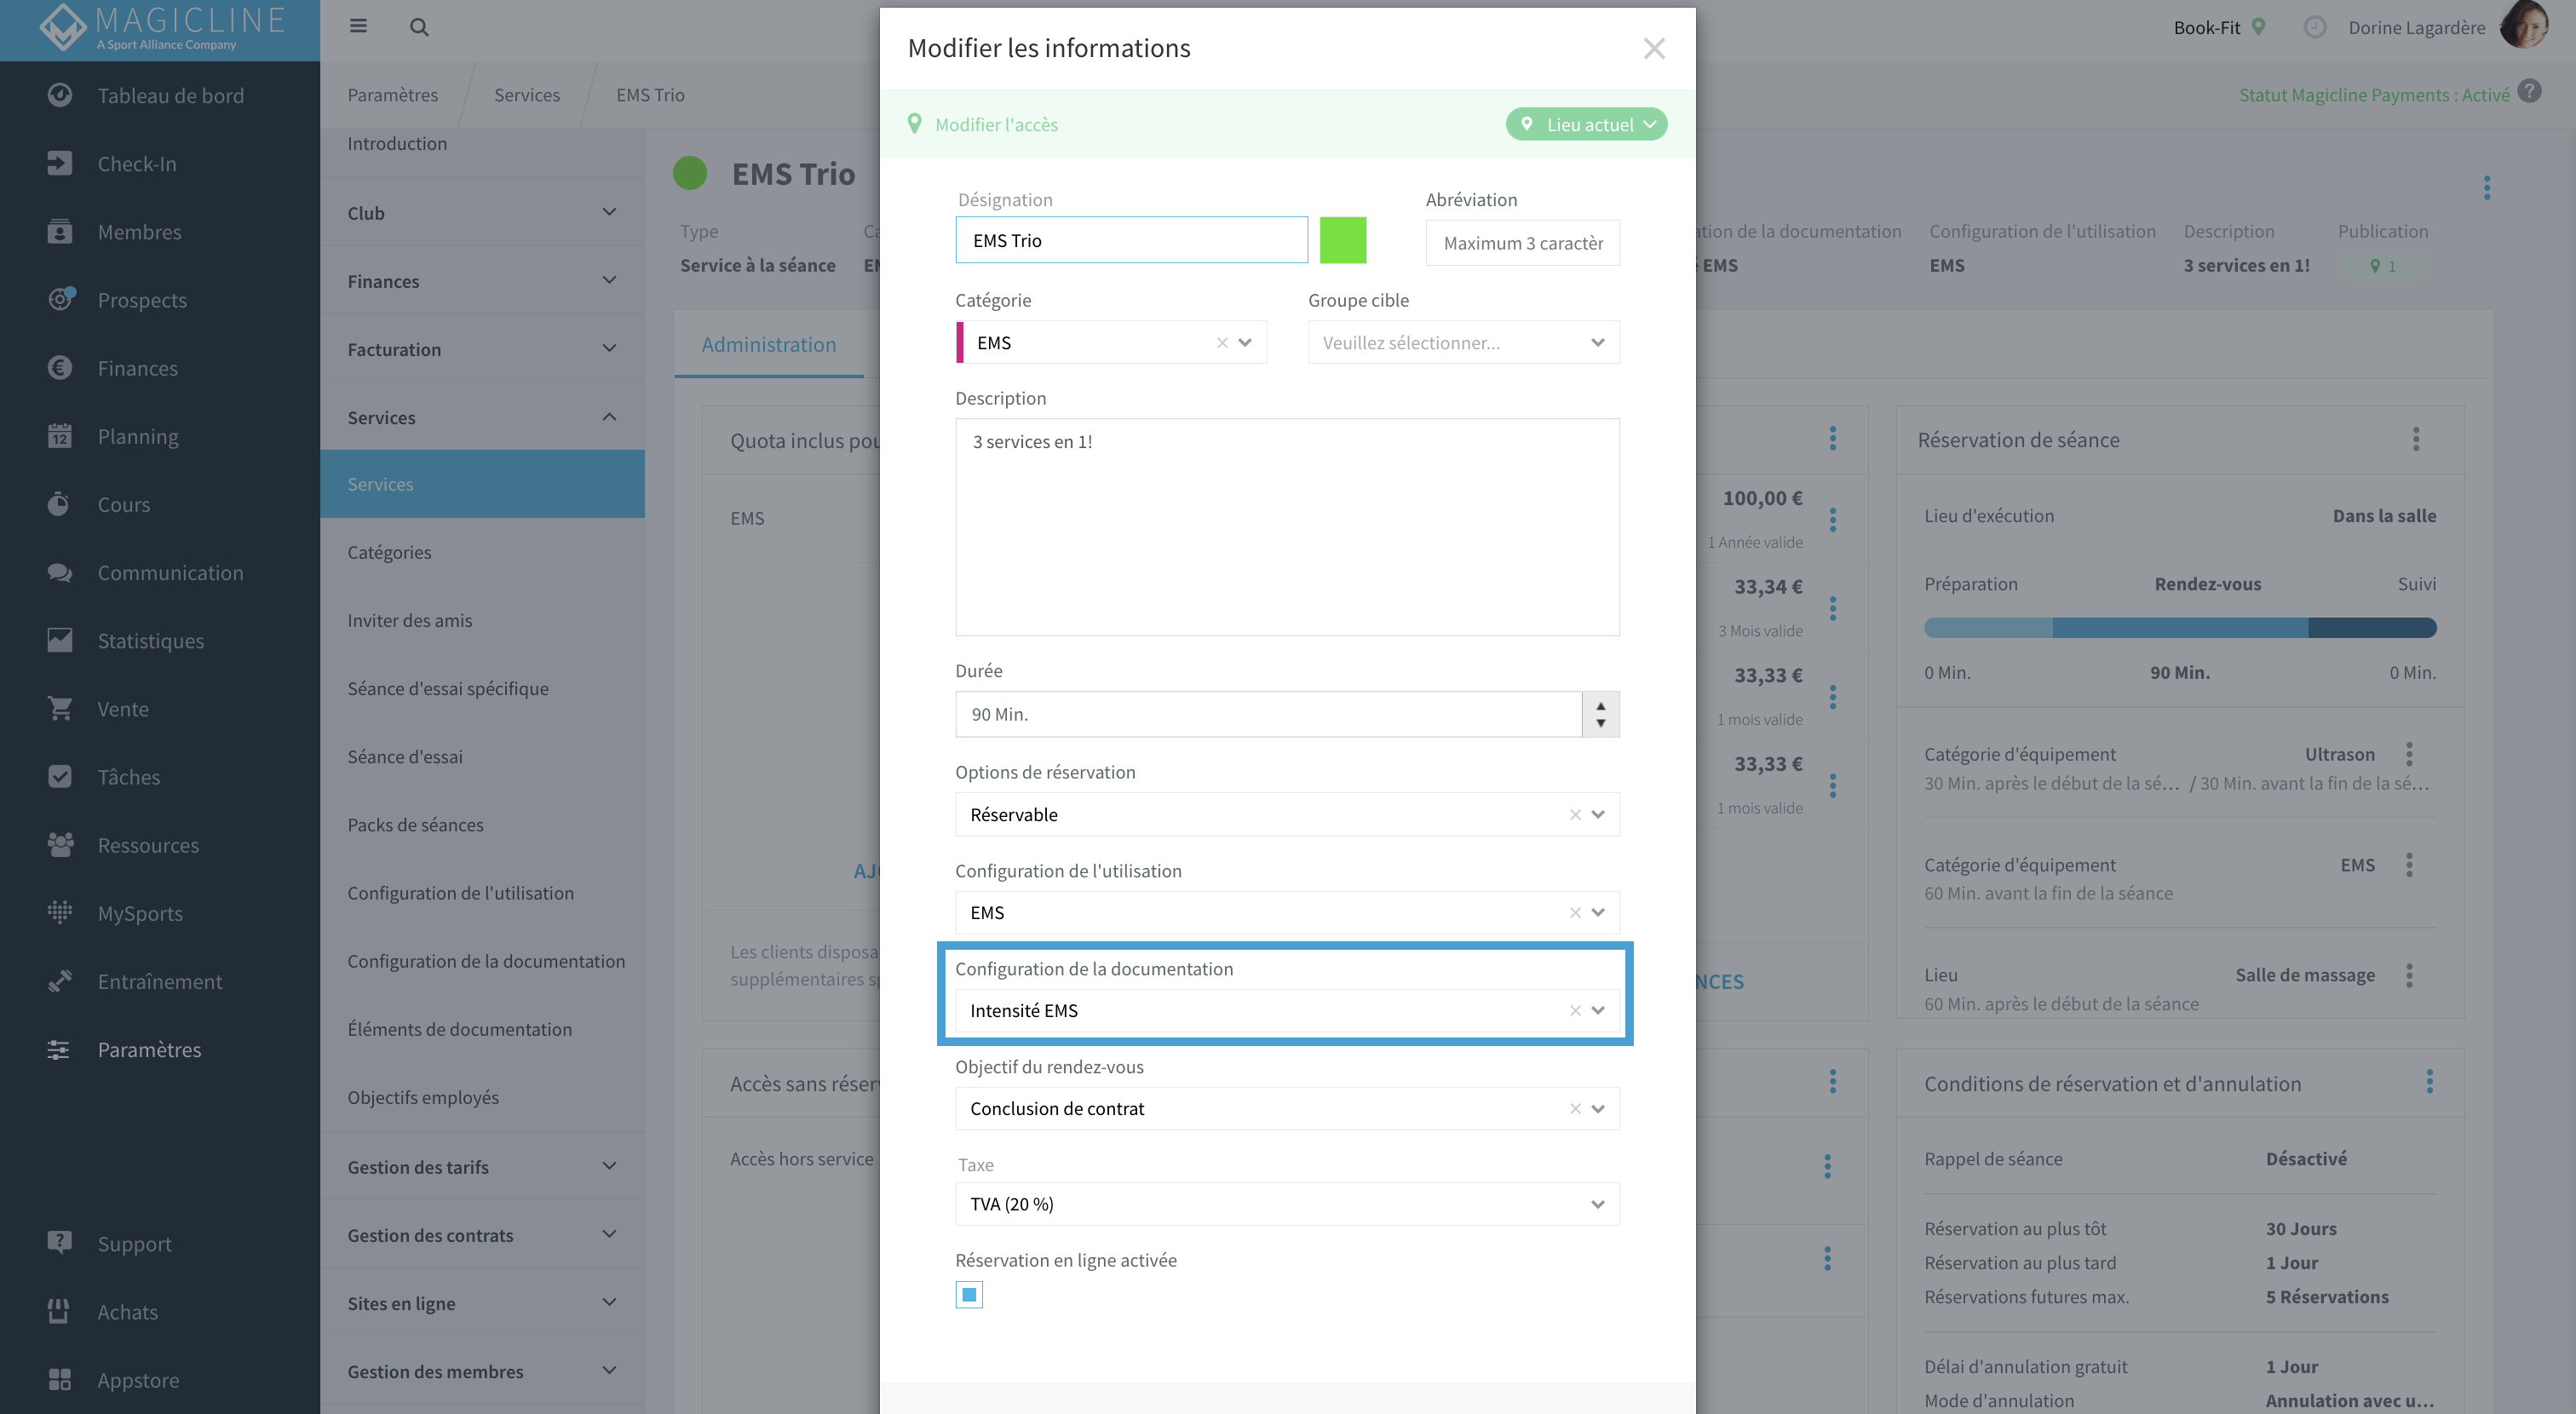2576x1414 pixels.
Task: Open the Taxe TVA dropdown
Action: (x=1287, y=1203)
